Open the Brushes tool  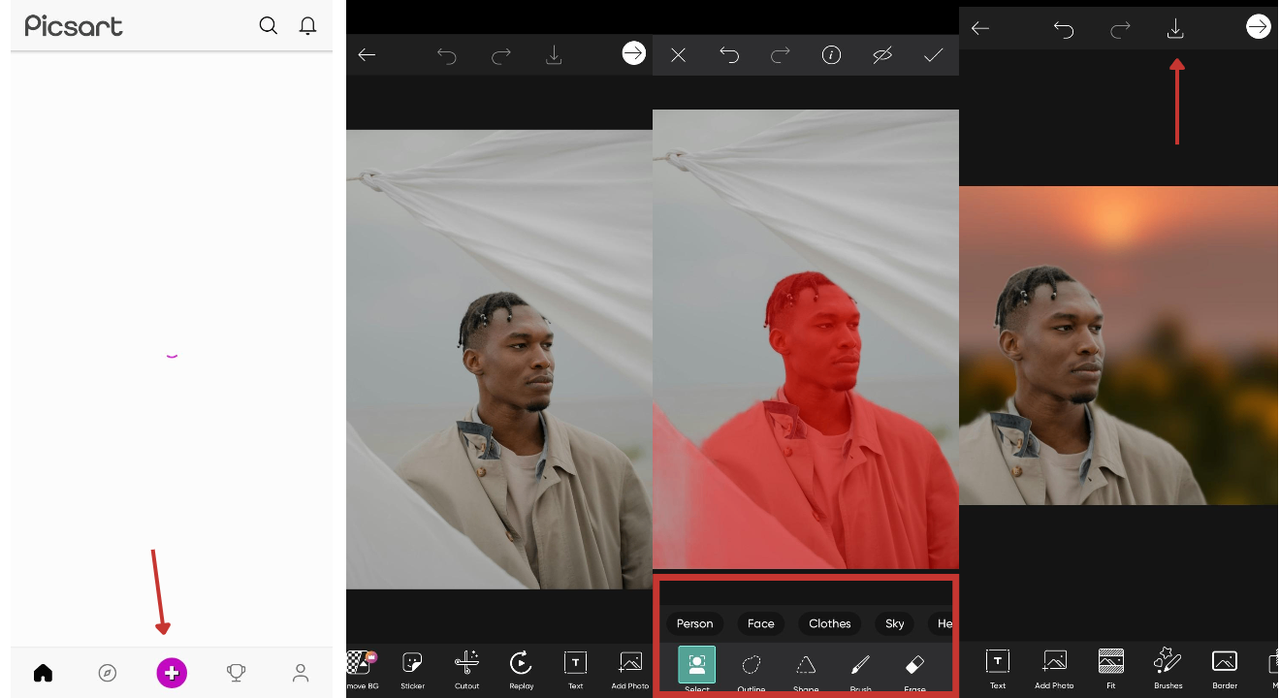click(1167, 668)
